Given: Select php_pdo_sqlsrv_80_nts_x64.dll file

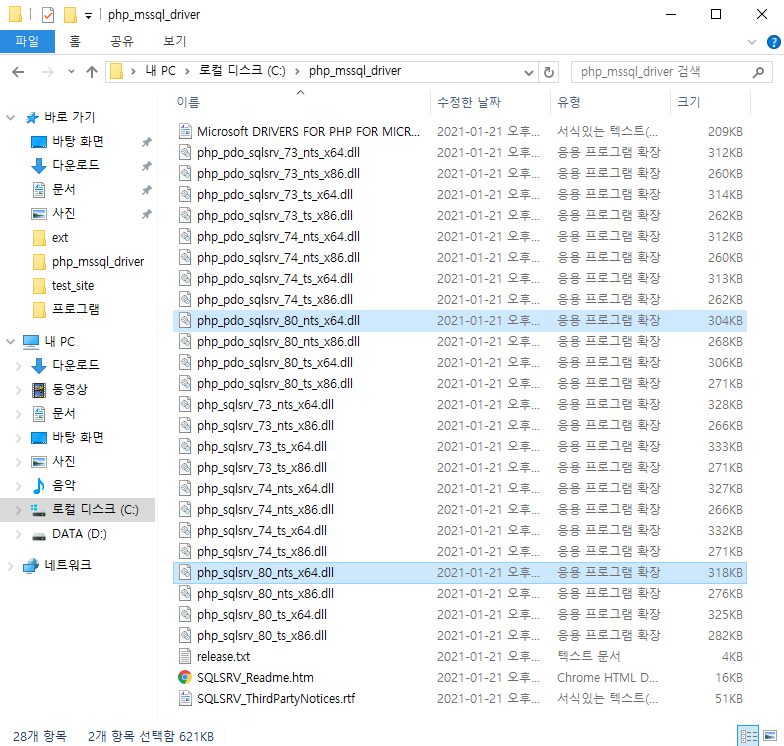Looking at the screenshot, I should coord(460,320).
